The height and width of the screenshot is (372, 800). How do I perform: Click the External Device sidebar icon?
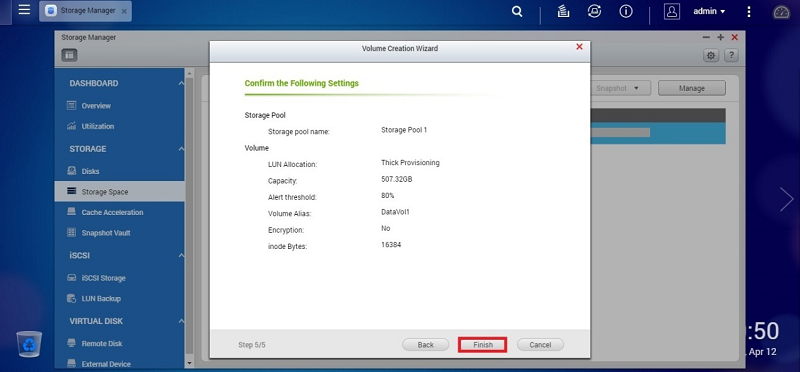click(x=71, y=363)
